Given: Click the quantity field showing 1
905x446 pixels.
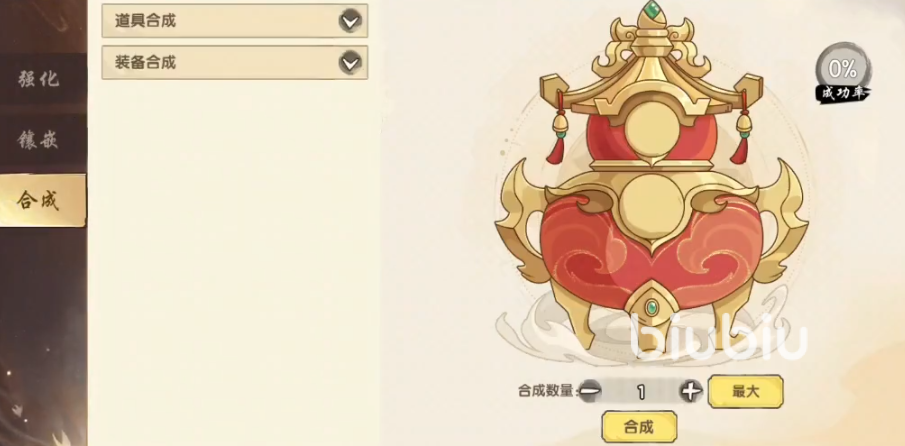Looking at the screenshot, I should click(x=640, y=392).
